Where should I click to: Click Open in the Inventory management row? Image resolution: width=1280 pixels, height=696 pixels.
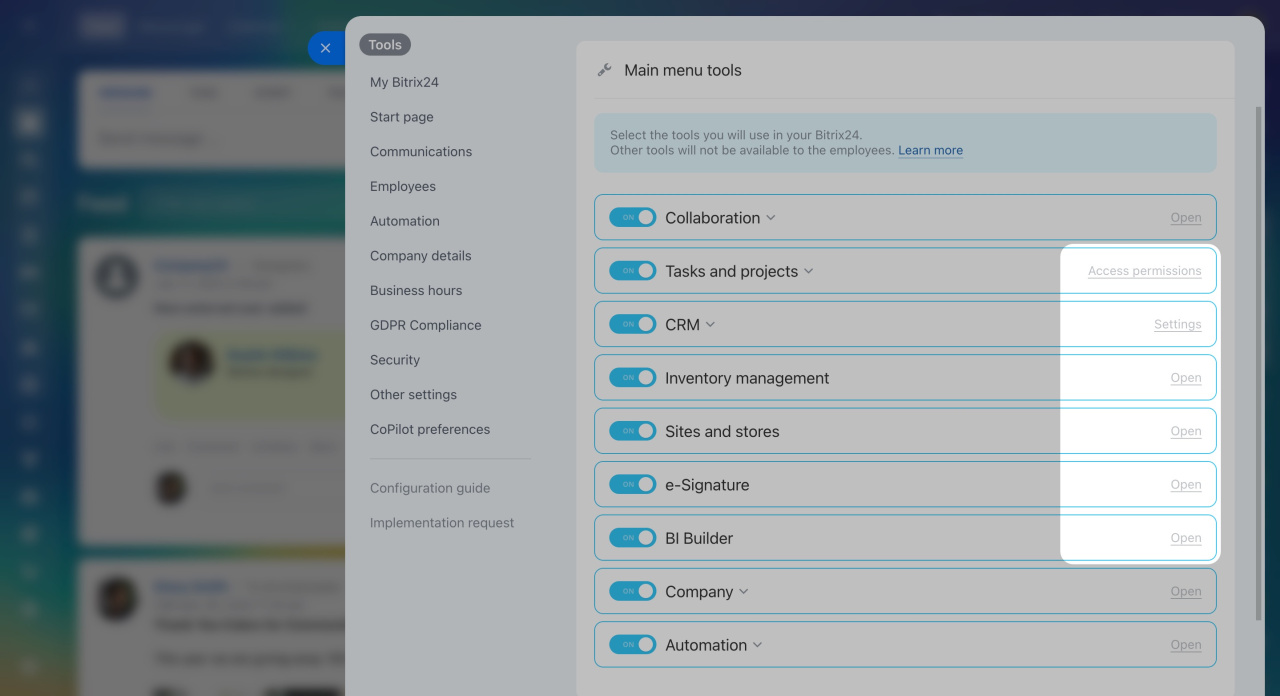pyautogui.click(x=1186, y=378)
